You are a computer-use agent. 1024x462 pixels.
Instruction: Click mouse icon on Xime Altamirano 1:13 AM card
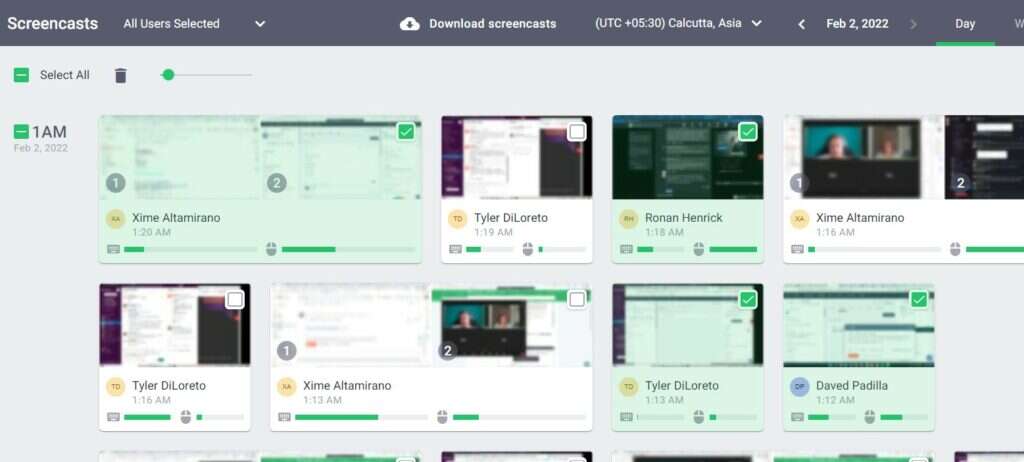(x=442, y=417)
